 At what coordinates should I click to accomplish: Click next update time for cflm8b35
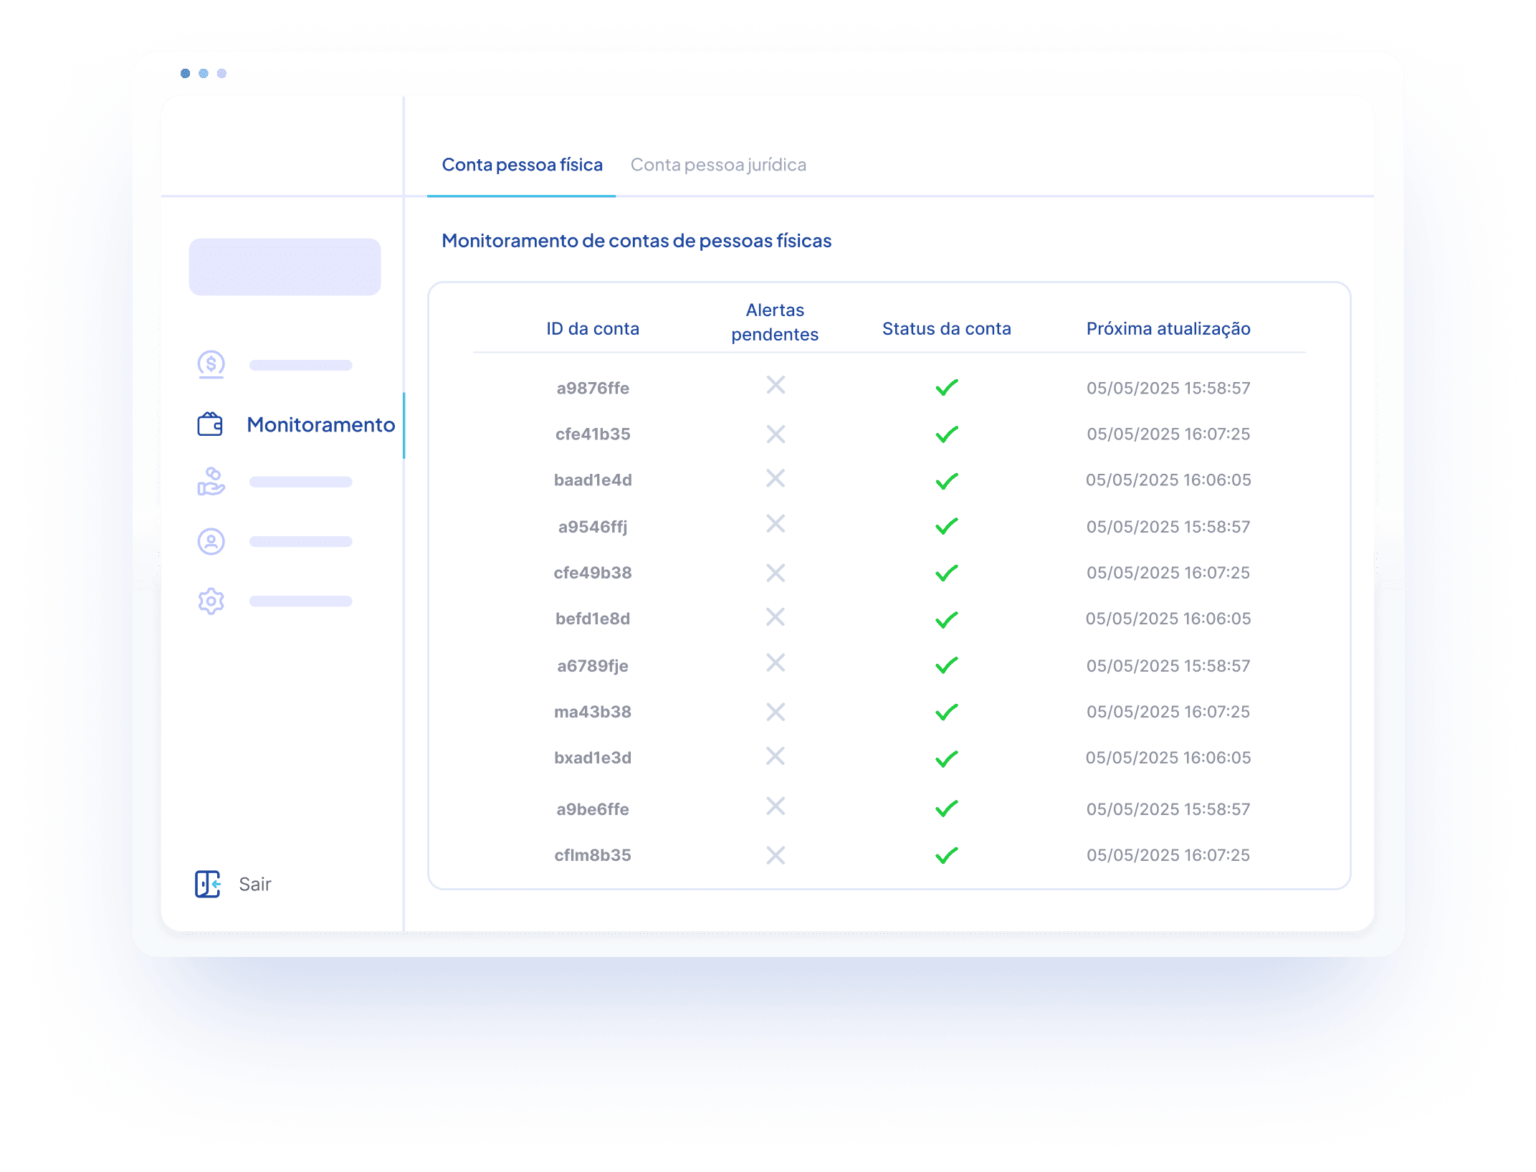[x=1168, y=855]
